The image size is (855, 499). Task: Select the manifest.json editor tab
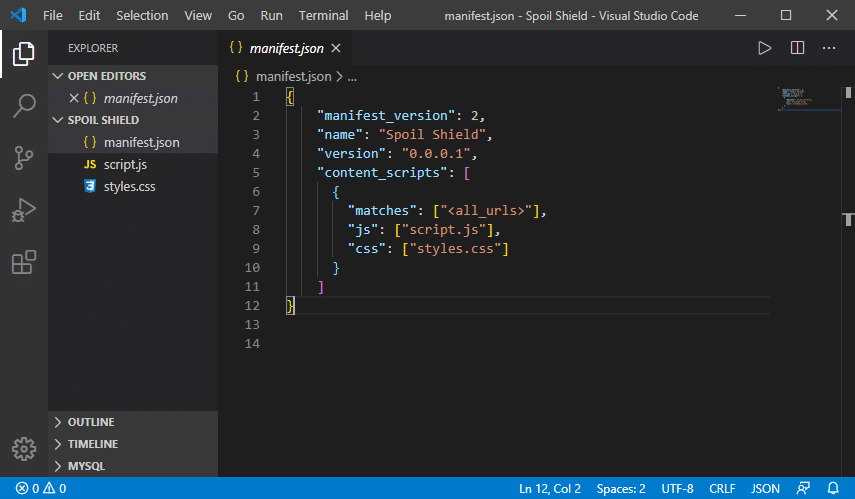tap(285, 48)
